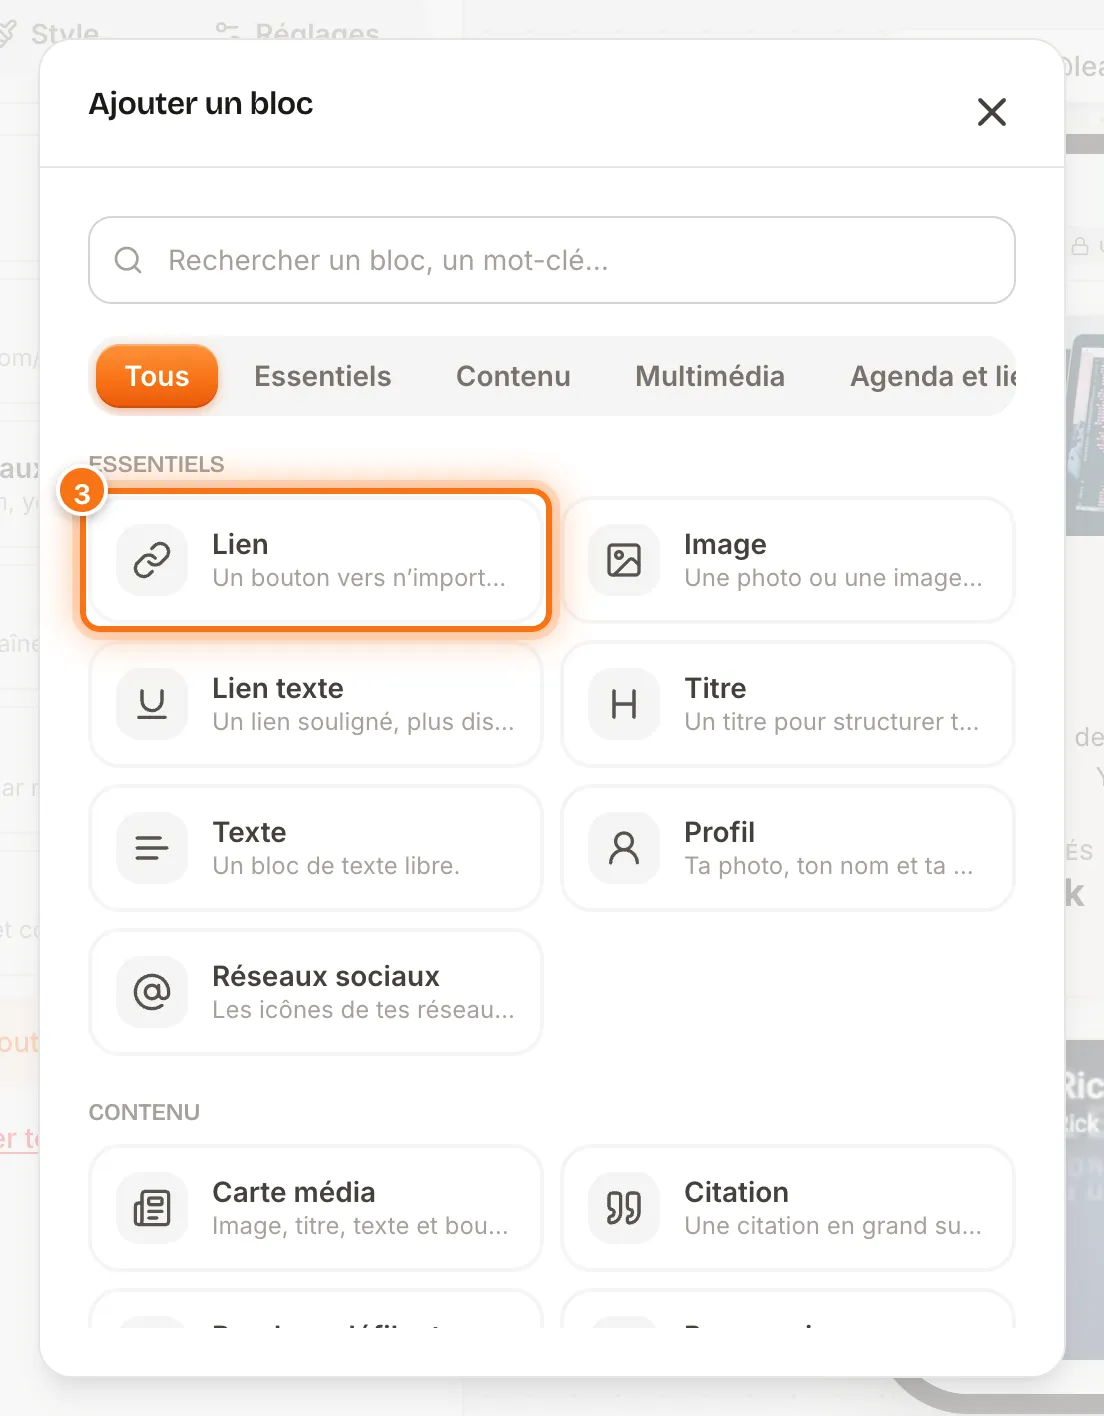The width and height of the screenshot is (1104, 1416).
Task: Add a Titre block
Action: (x=788, y=704)
